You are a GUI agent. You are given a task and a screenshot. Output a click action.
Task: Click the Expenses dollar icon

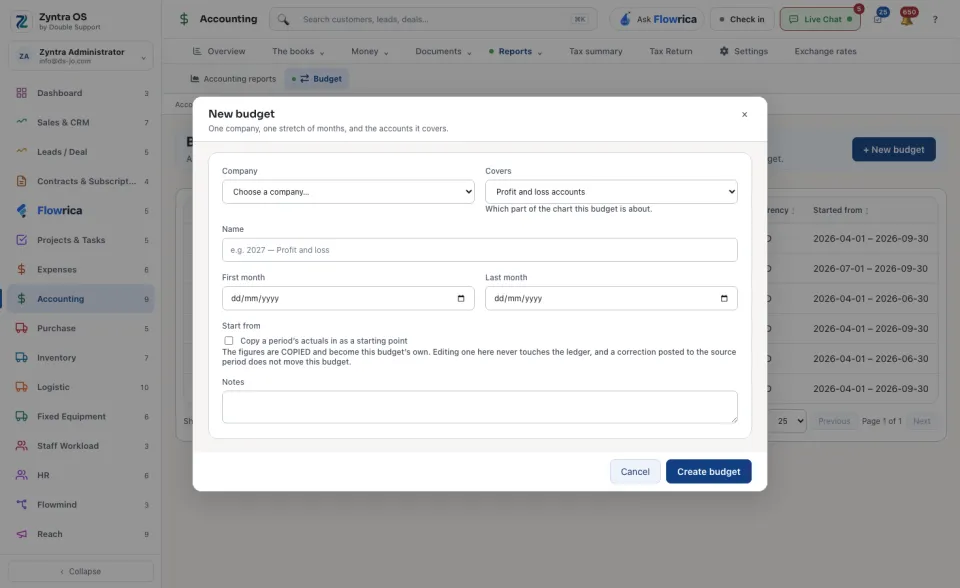[21, 269]
